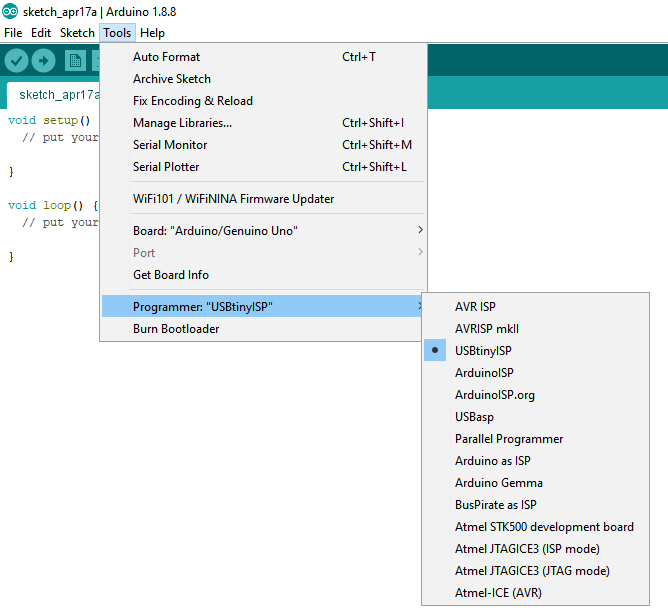The width and height of the screenshot is (668, 612).
Task: Click the Verify checkmark toolbar icon
Action: tap(16, 61)
